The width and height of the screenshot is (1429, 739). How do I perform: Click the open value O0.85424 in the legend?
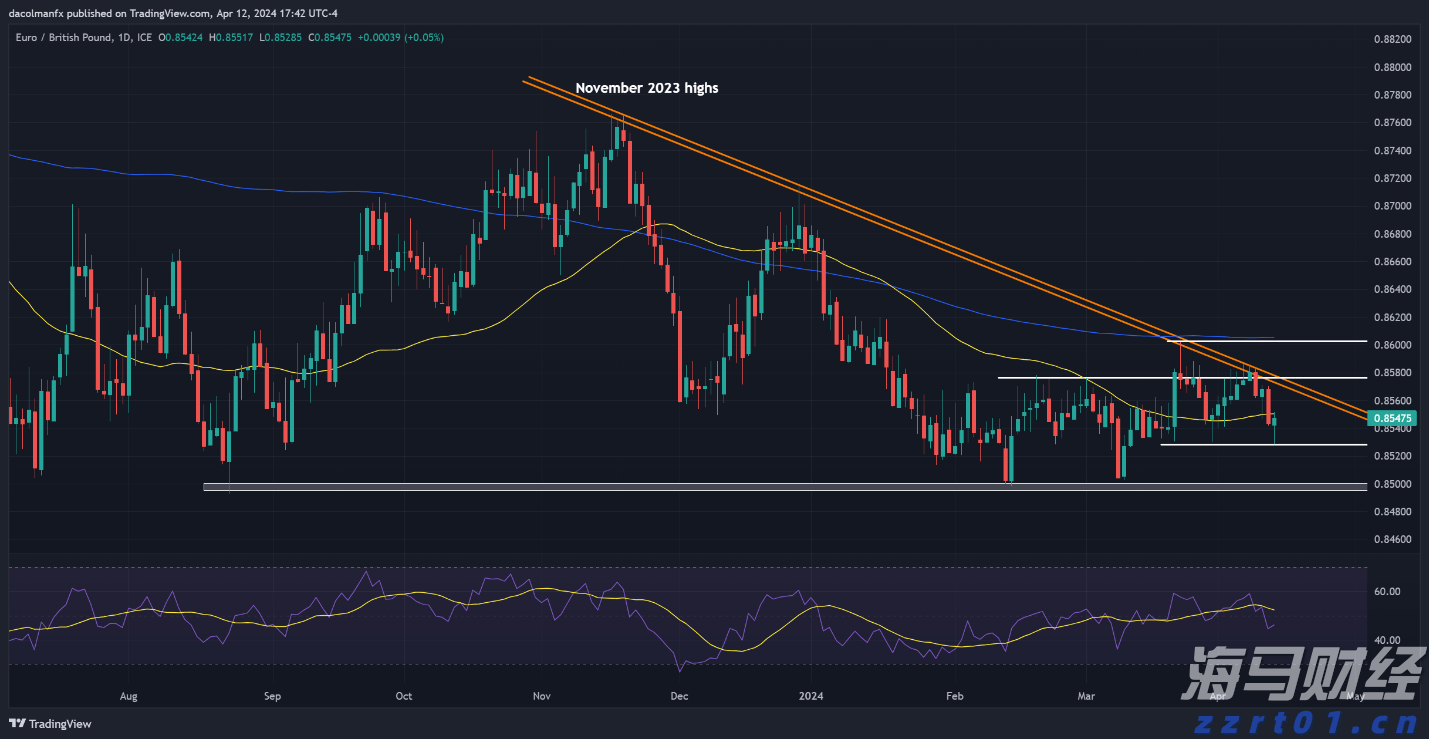coord(183,37)
